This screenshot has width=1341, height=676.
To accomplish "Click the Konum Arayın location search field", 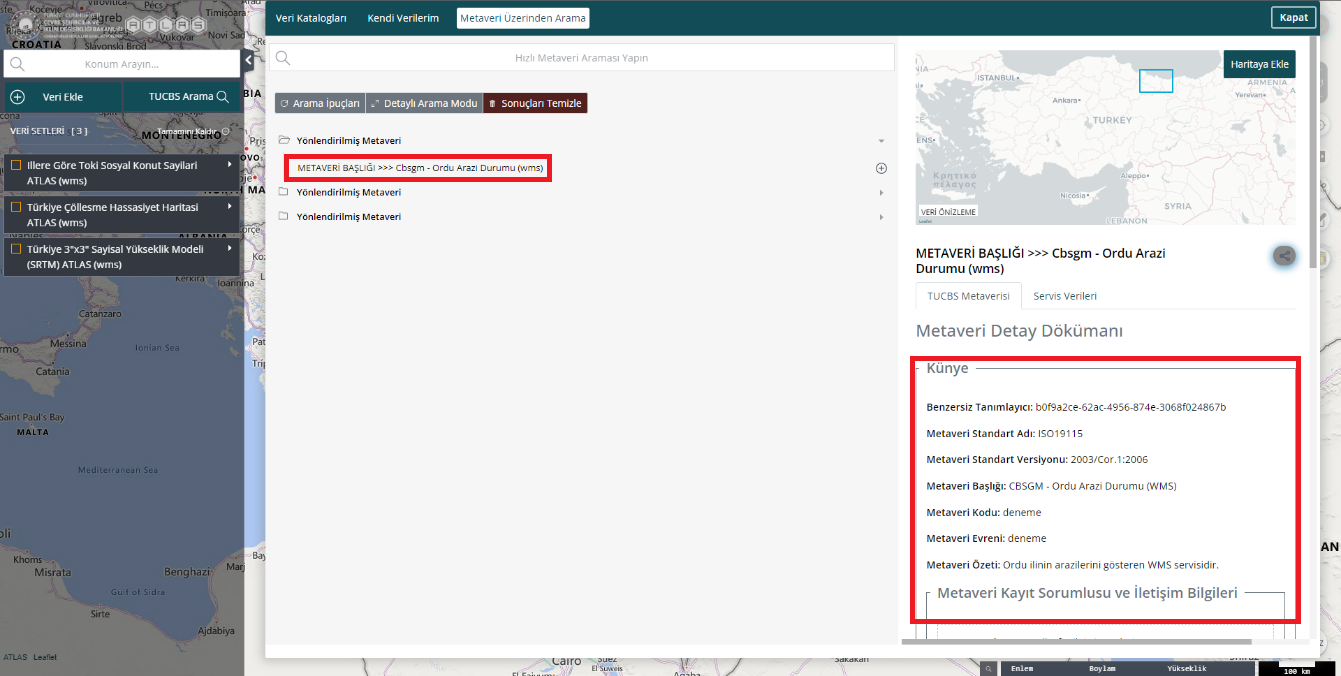I will click(x=122, y=64).
